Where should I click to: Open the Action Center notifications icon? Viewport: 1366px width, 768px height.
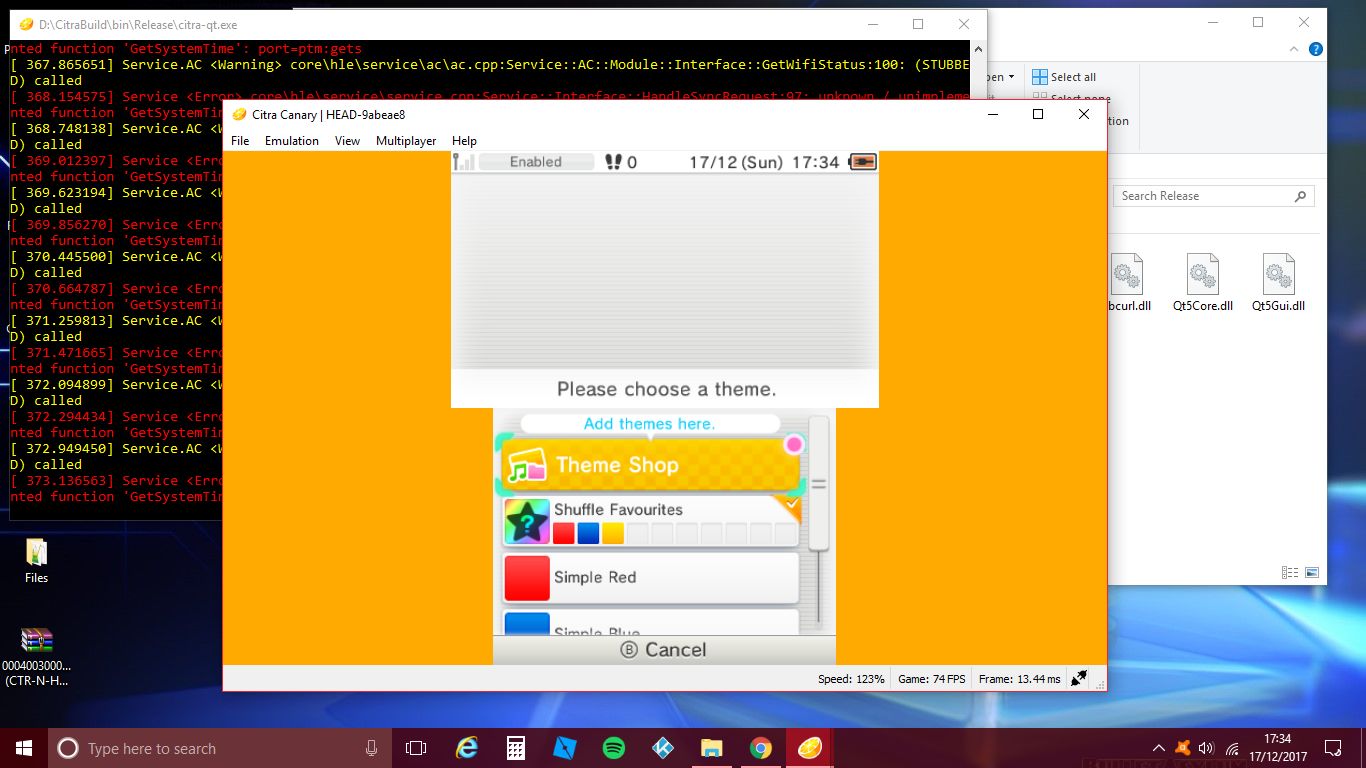click(x=1333, y=748)
